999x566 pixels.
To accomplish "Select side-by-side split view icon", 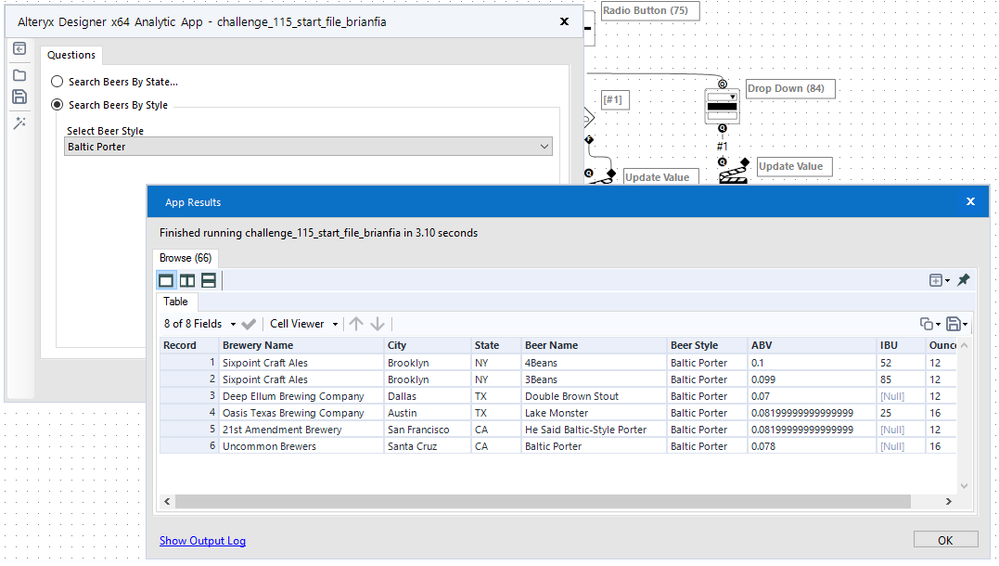I will coord(187,280).
